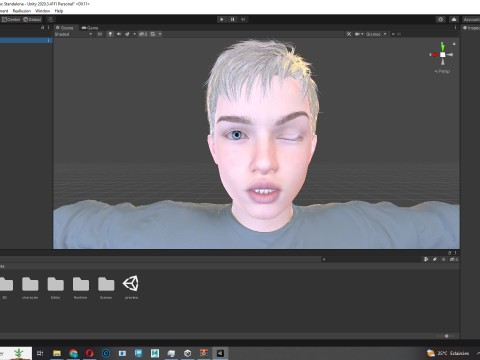Open the Shaded draw mode dropdown
This screenshot has height=360, width=480.
pos(73,34)
